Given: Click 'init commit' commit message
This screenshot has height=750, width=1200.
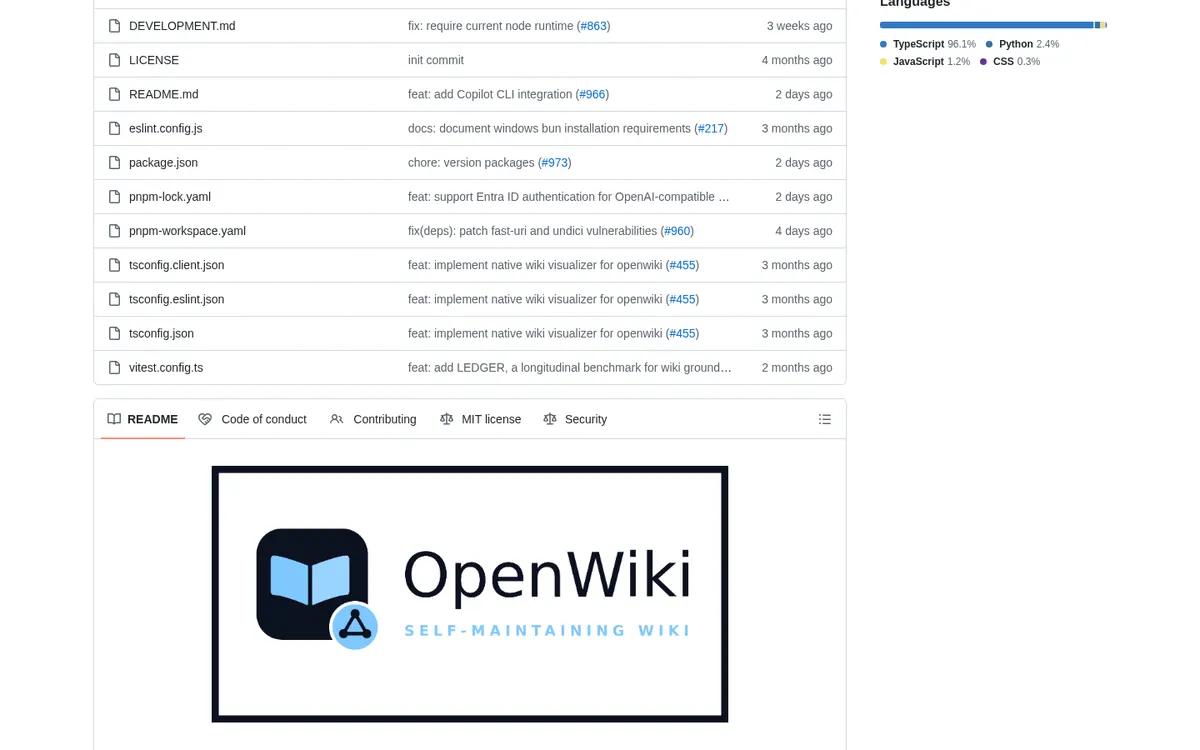Looking at the screenshot, I should (x=436, y=60).
